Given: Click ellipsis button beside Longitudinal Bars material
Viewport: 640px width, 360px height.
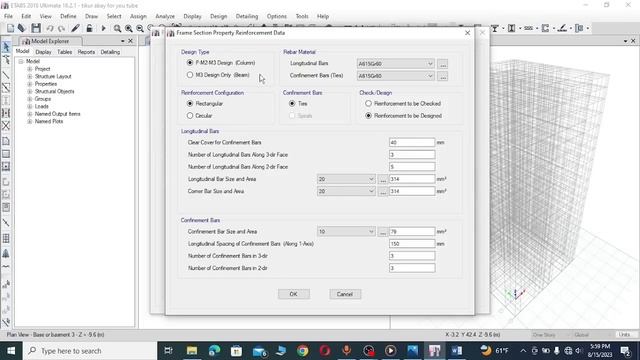Looking at the screenshot, I should point(443,64).
